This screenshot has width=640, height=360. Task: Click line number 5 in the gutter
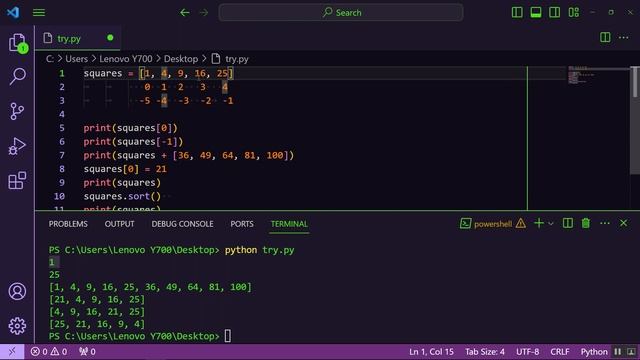(x=62, y=128)
